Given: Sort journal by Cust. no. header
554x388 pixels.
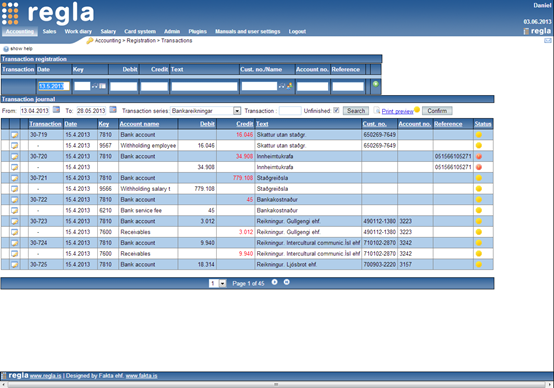Looking at the screenshot, I should (375, 124).
